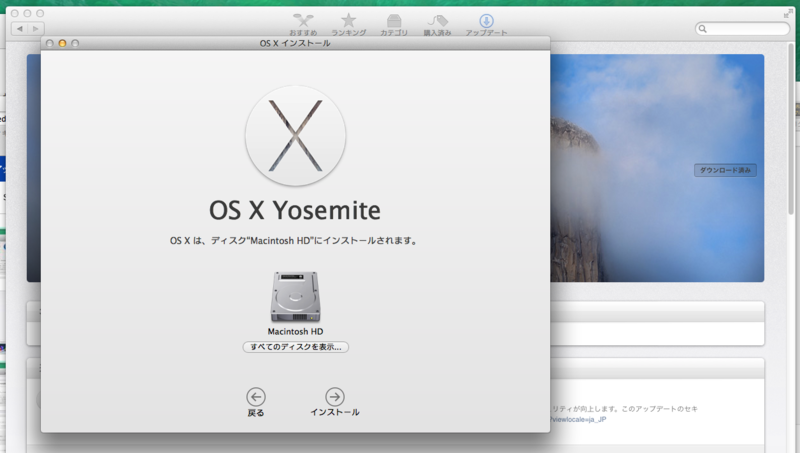Click the viewlocale=ja_JP link
The image size is (800, 453).
tap(579, 419)
